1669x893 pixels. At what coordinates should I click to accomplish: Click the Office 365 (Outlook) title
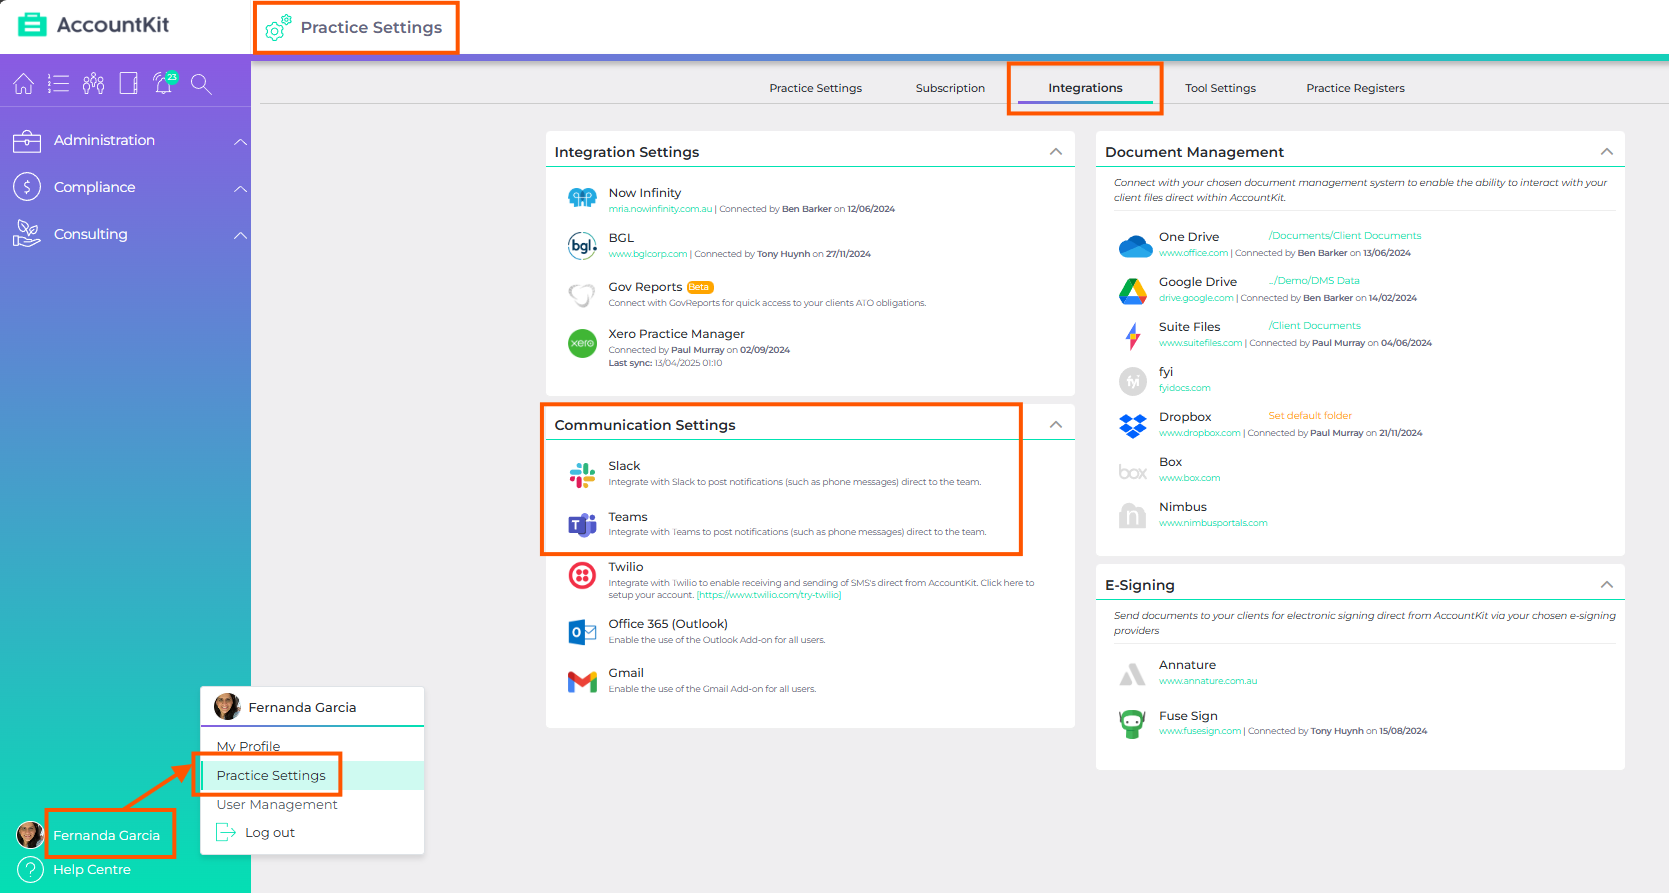668,624
